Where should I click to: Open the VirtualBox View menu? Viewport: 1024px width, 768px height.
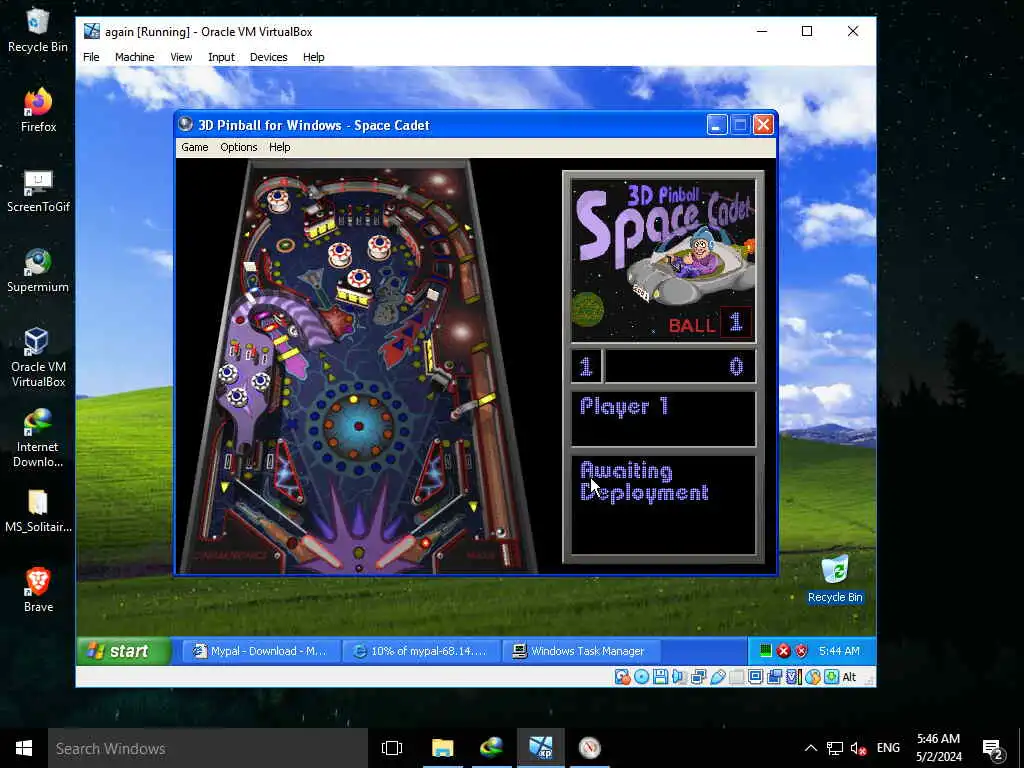point(181,57)
